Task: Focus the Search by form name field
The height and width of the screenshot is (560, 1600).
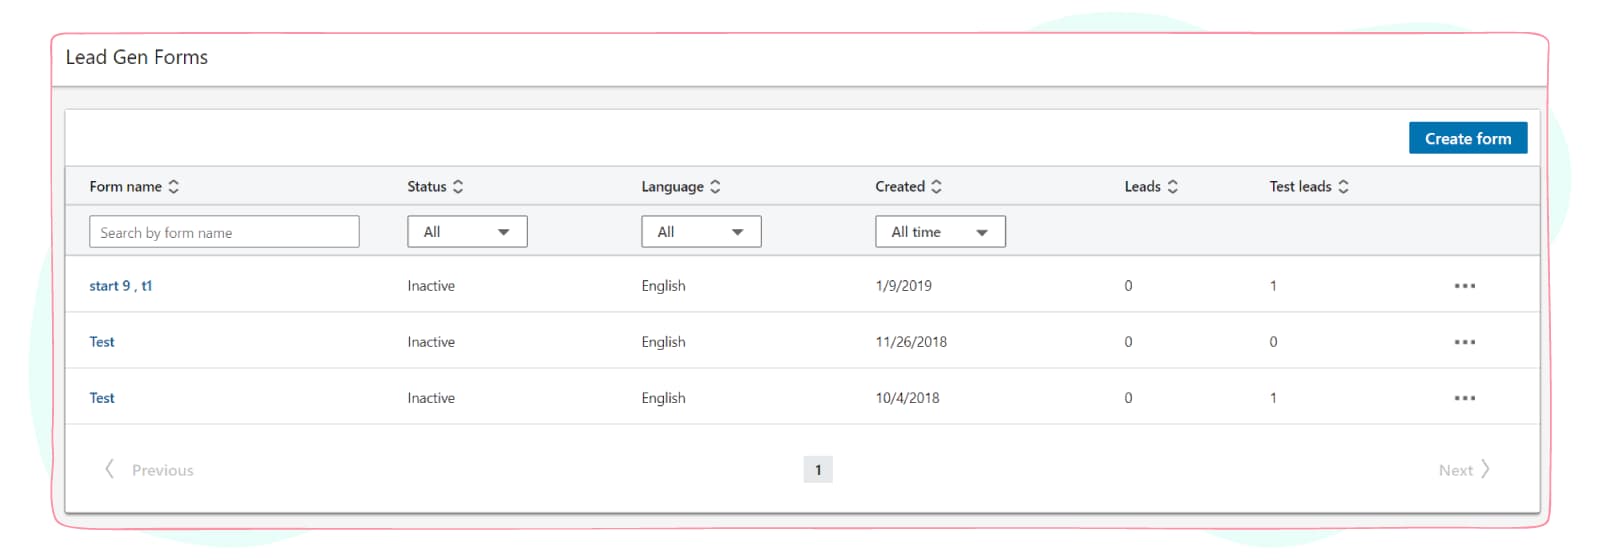Action: [224, 232]
